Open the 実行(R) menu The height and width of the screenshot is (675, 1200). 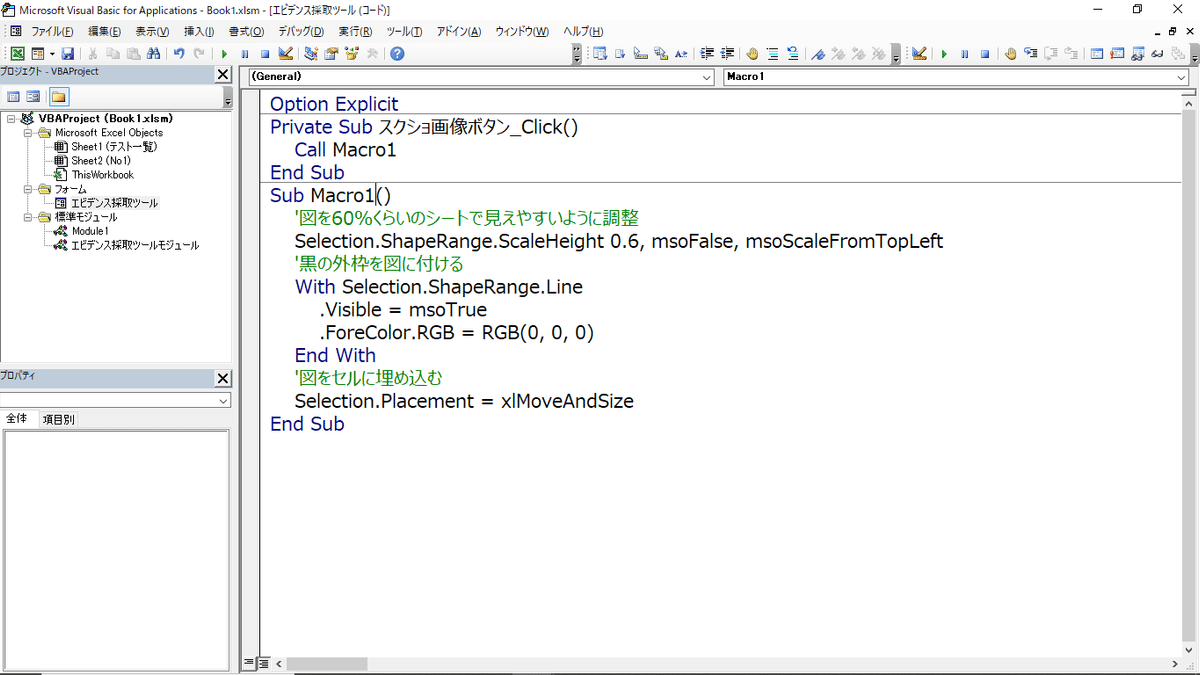pyautogui.click(x=355, y=32)
